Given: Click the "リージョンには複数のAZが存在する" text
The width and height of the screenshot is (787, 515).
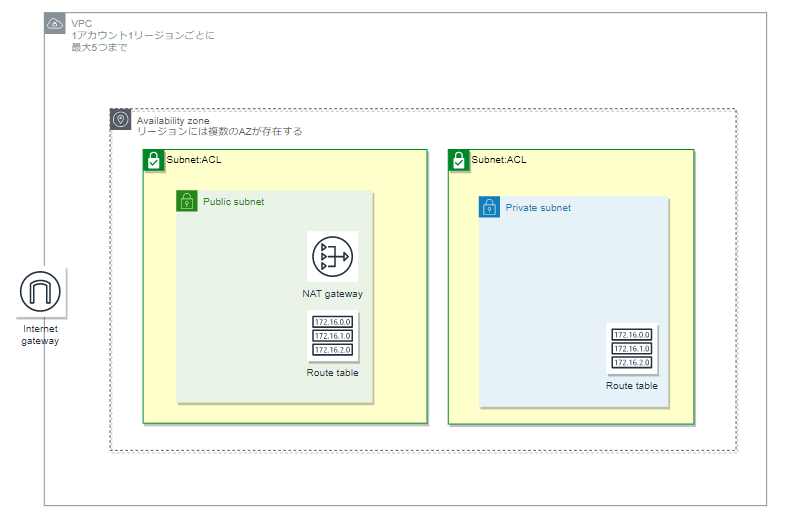Looking at the screenshot, I should 219,132.
